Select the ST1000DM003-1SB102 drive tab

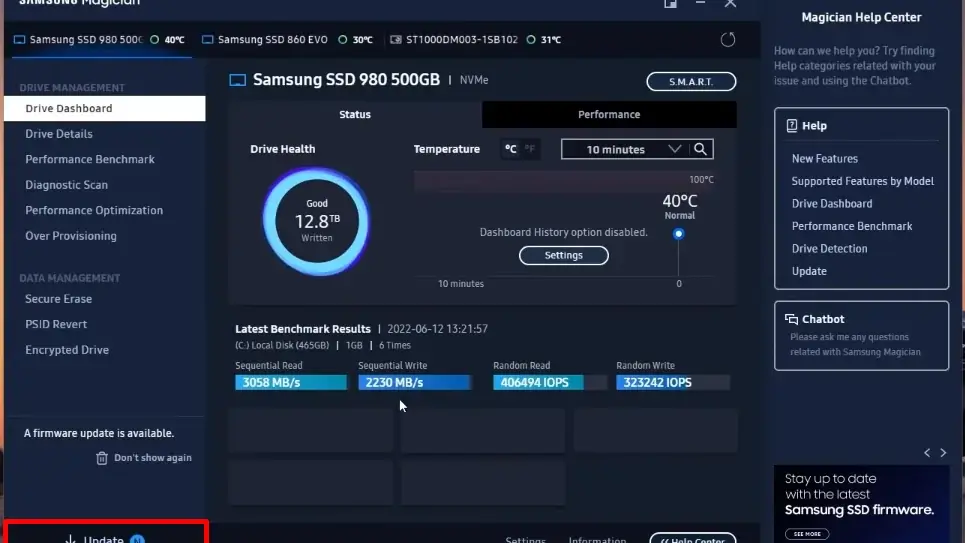476,39
